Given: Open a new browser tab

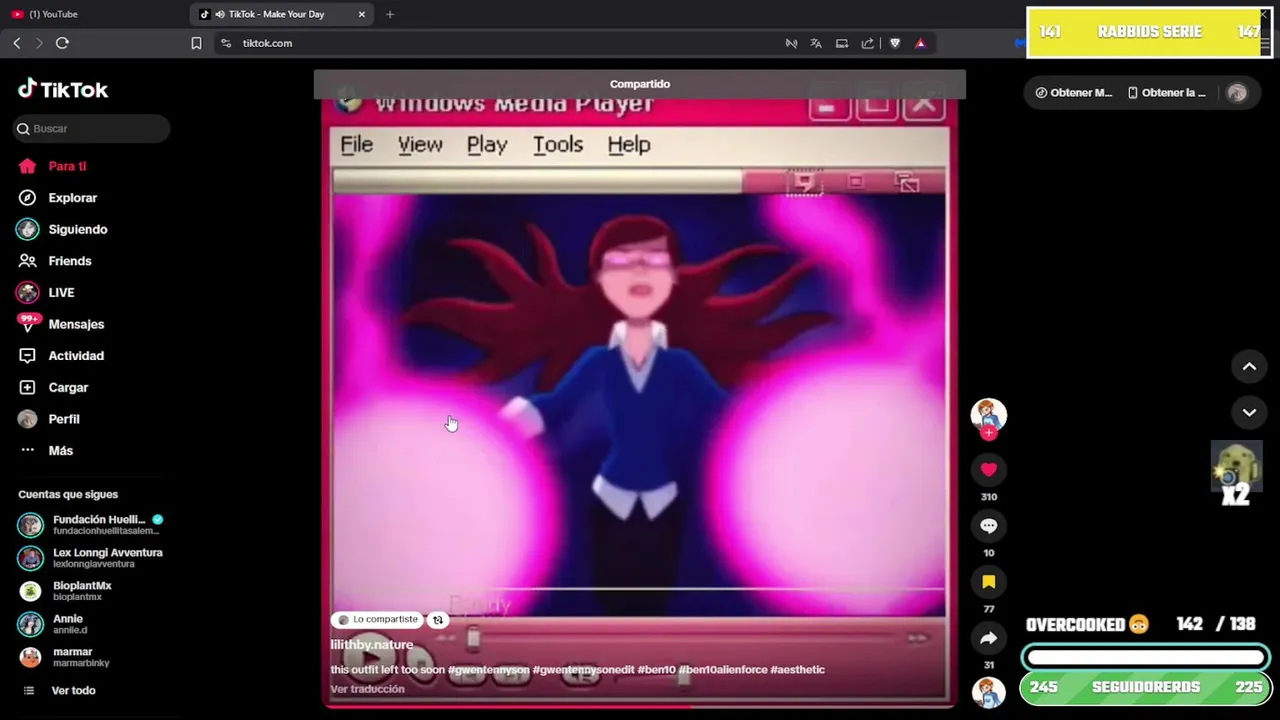Looking at the screenshot, I should tap(390, 14).
